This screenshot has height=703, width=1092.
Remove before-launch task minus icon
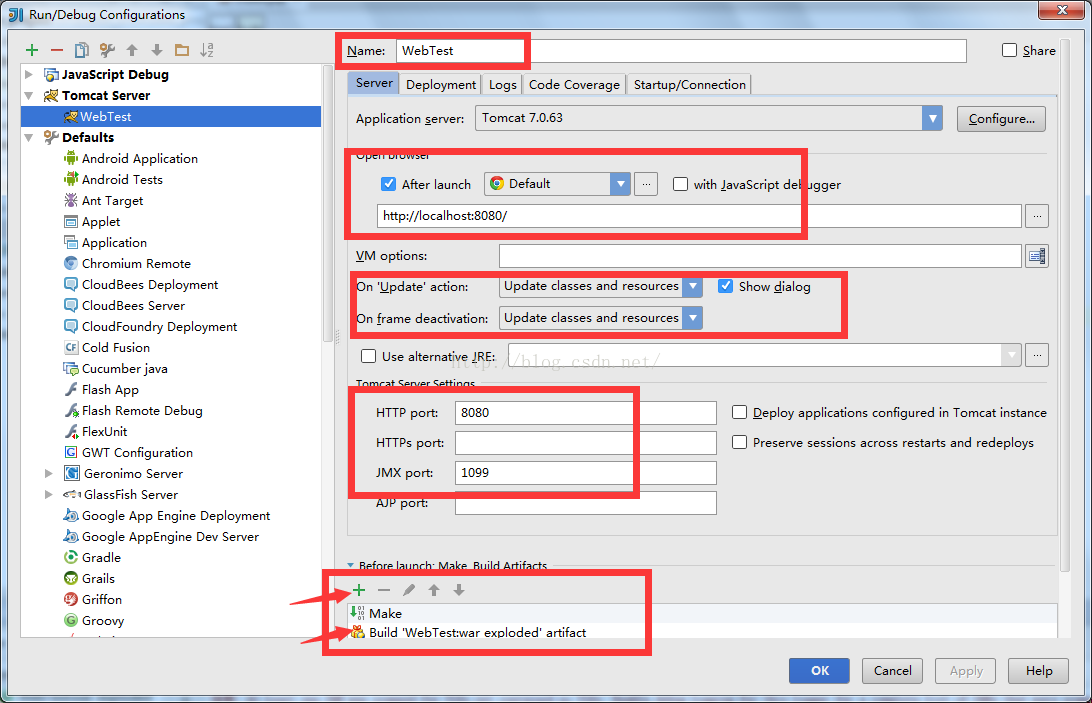384,590
